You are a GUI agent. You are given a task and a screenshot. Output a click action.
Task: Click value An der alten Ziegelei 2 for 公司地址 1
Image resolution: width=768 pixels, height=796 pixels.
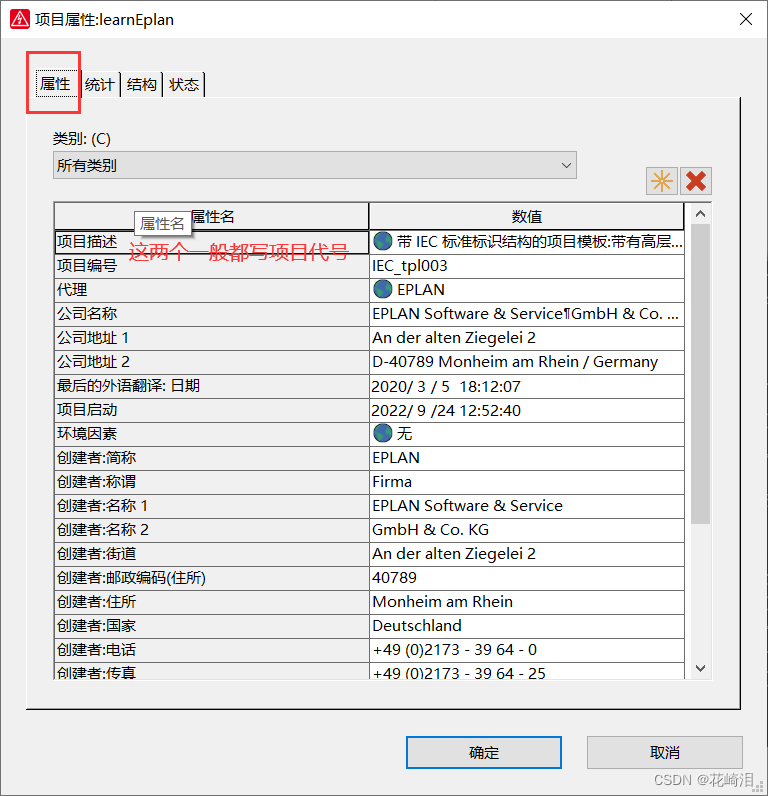(x=526, y=338)
